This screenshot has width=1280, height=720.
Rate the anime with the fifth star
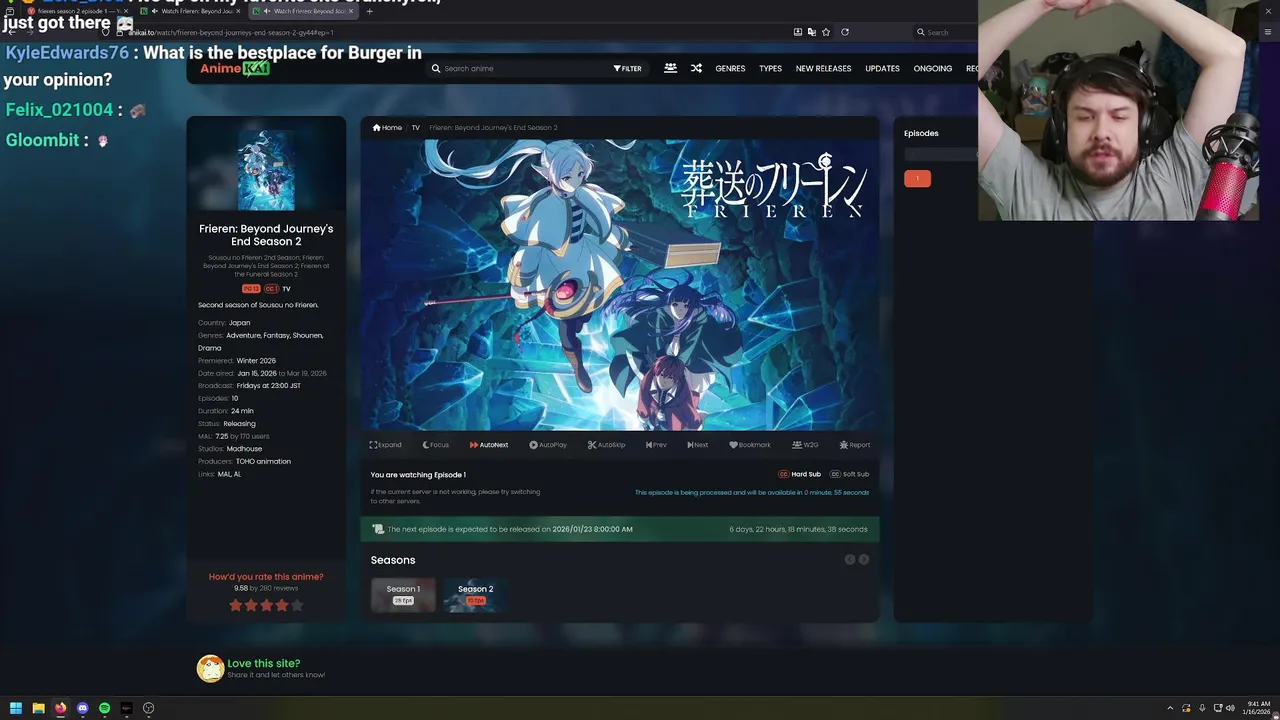[296, 605]
